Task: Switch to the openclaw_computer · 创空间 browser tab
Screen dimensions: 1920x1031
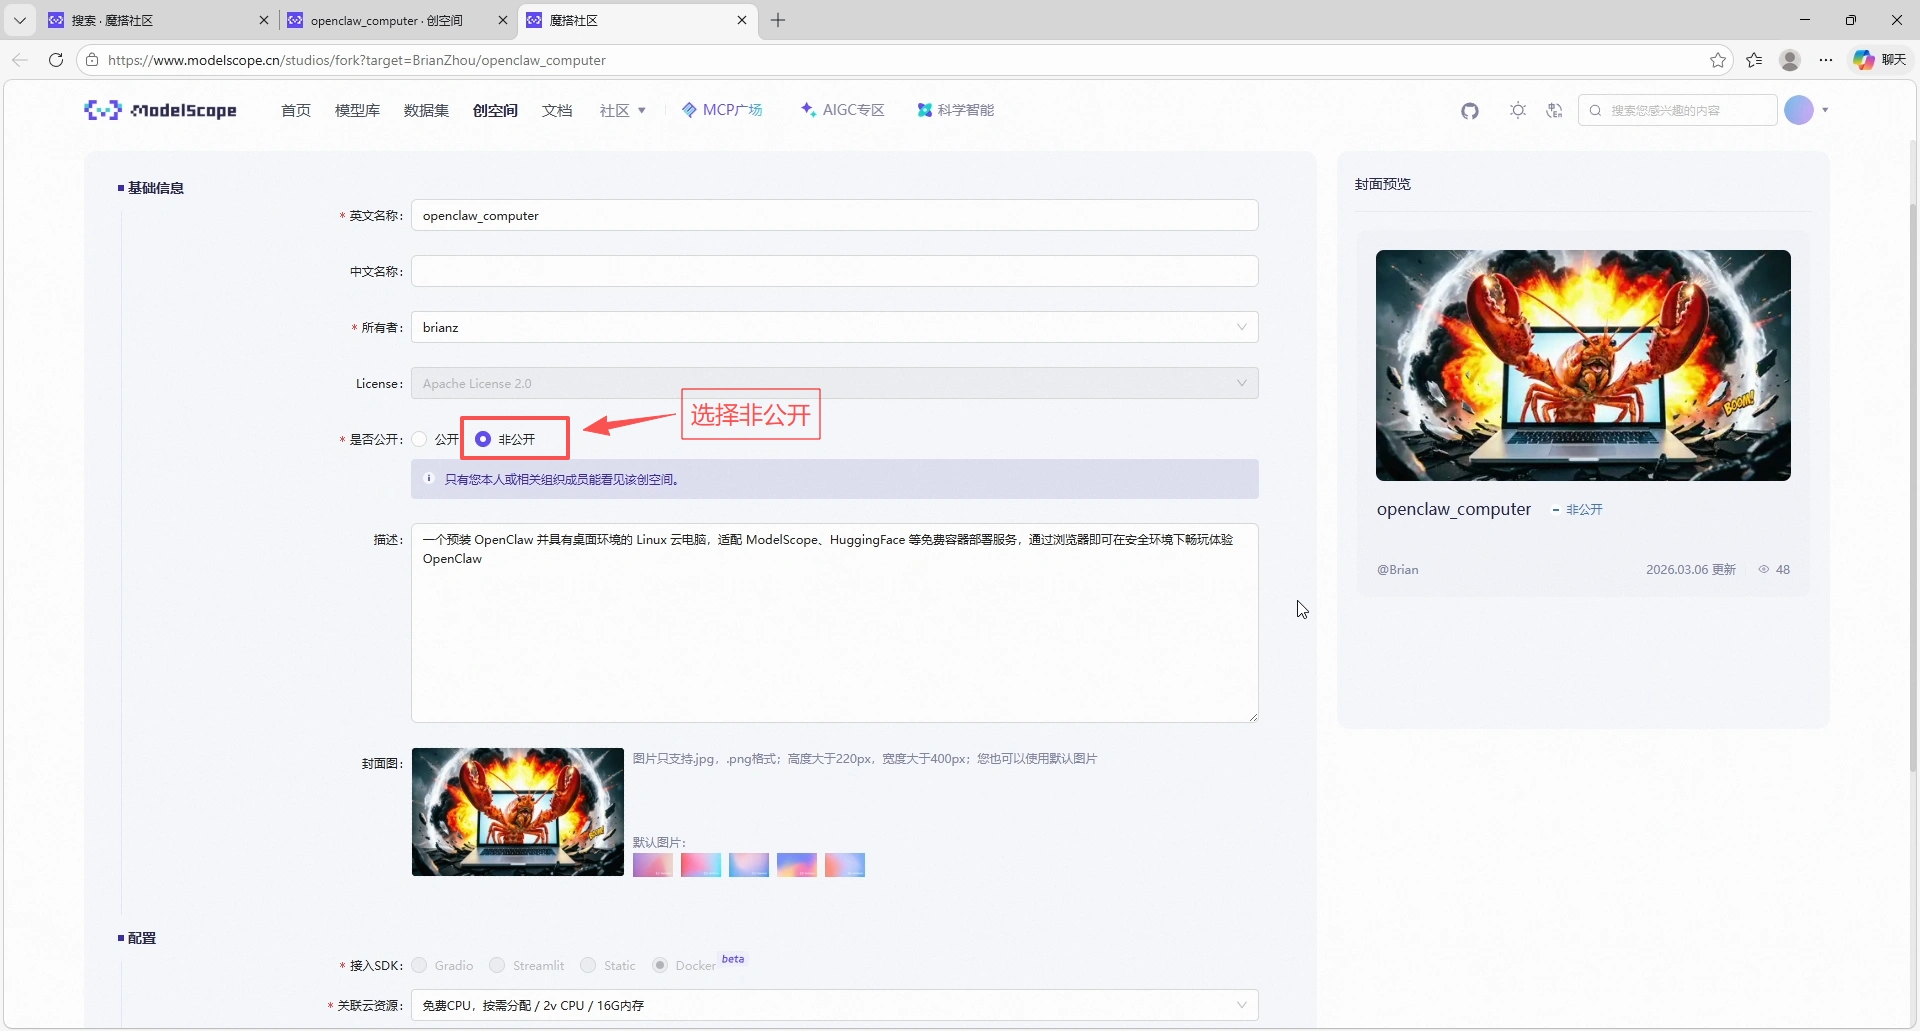Action: pyautogui.click(x=397, y=20)
